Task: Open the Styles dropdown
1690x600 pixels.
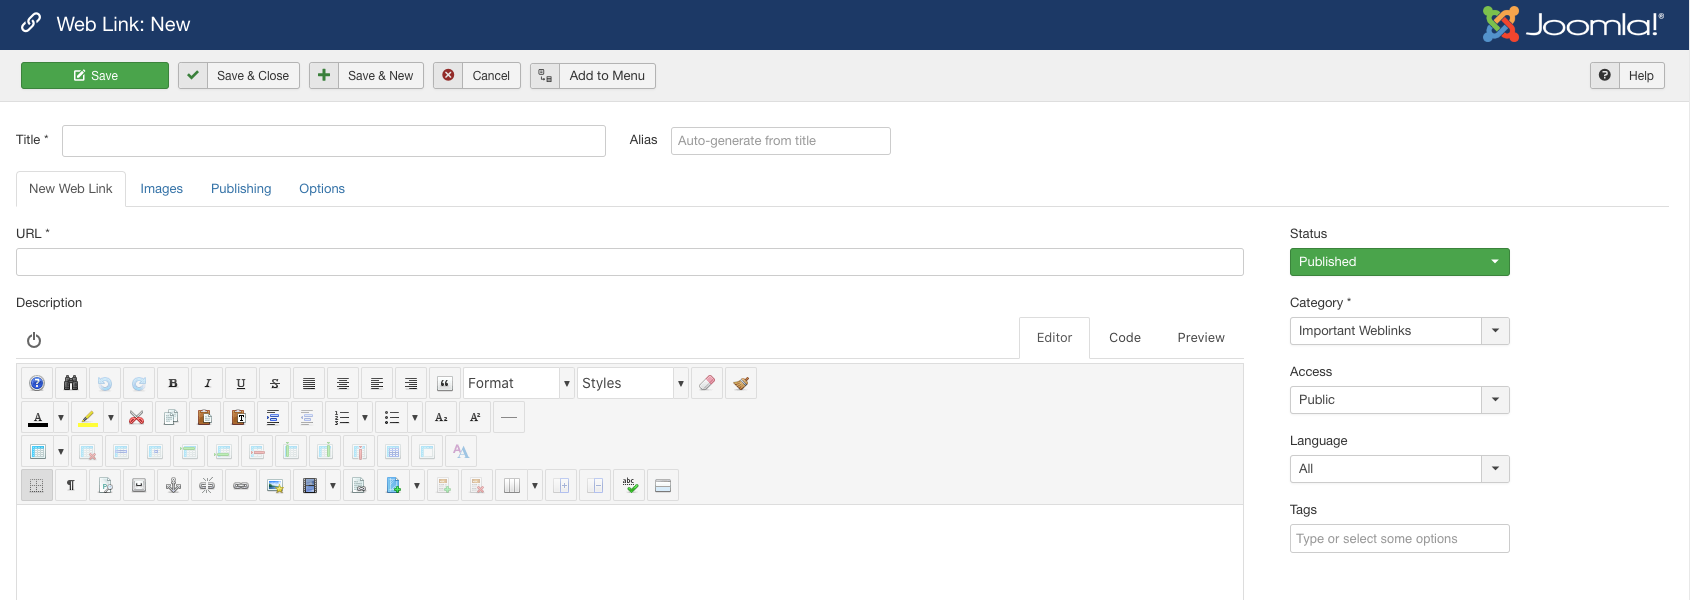Action: tap(633, 383)
